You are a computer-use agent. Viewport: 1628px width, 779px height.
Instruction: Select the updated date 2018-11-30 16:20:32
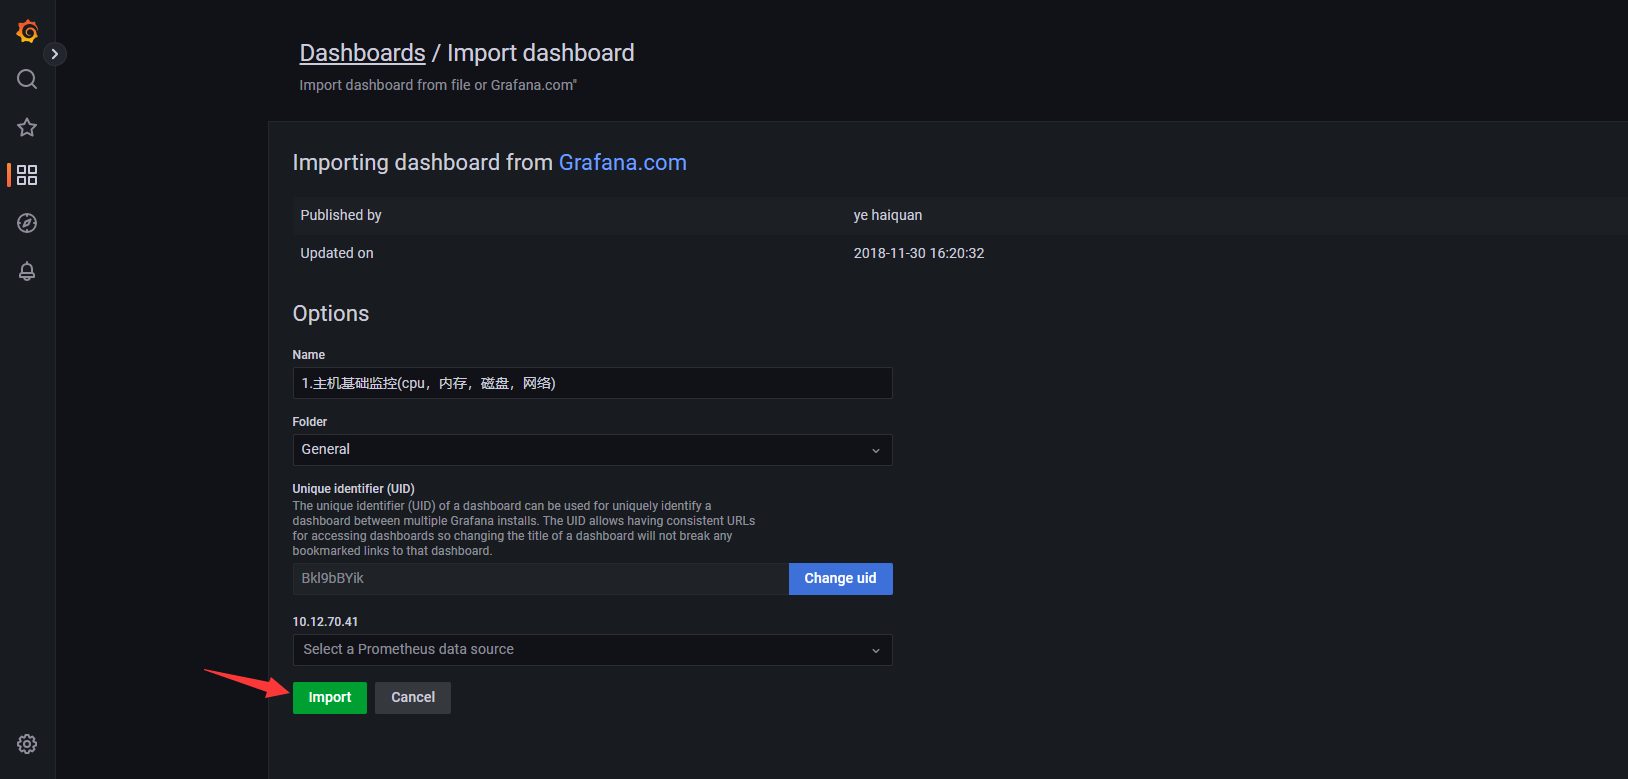coord(919,253)
